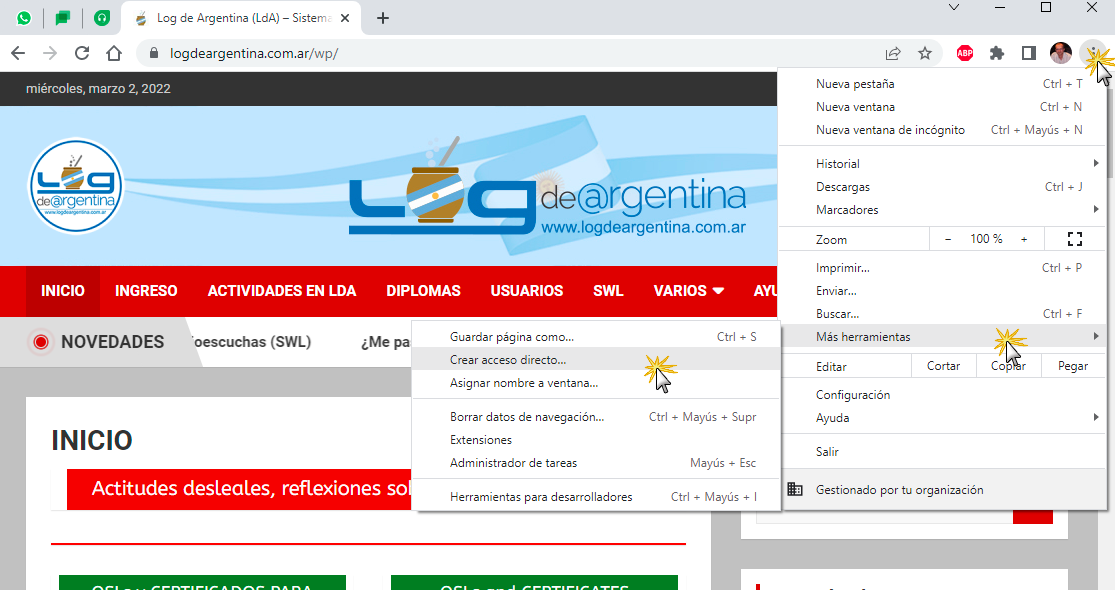Select Crear acceso directo...

(x=596, y=360)
